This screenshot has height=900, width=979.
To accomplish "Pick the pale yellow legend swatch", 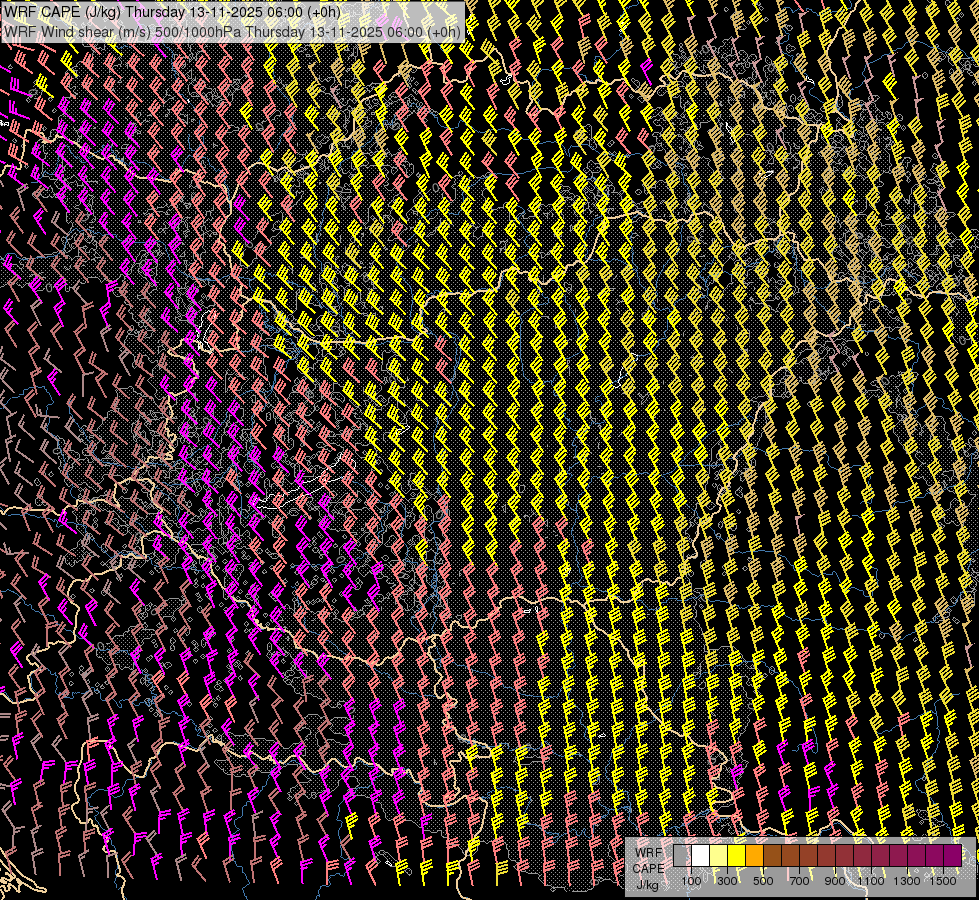I will [718, 856].
